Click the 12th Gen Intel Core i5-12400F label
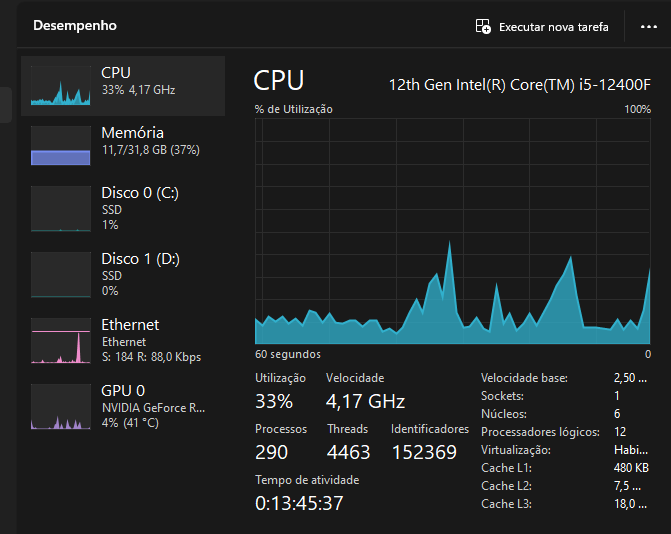Viewport: 671px width, 534px height. pos(520,85)
